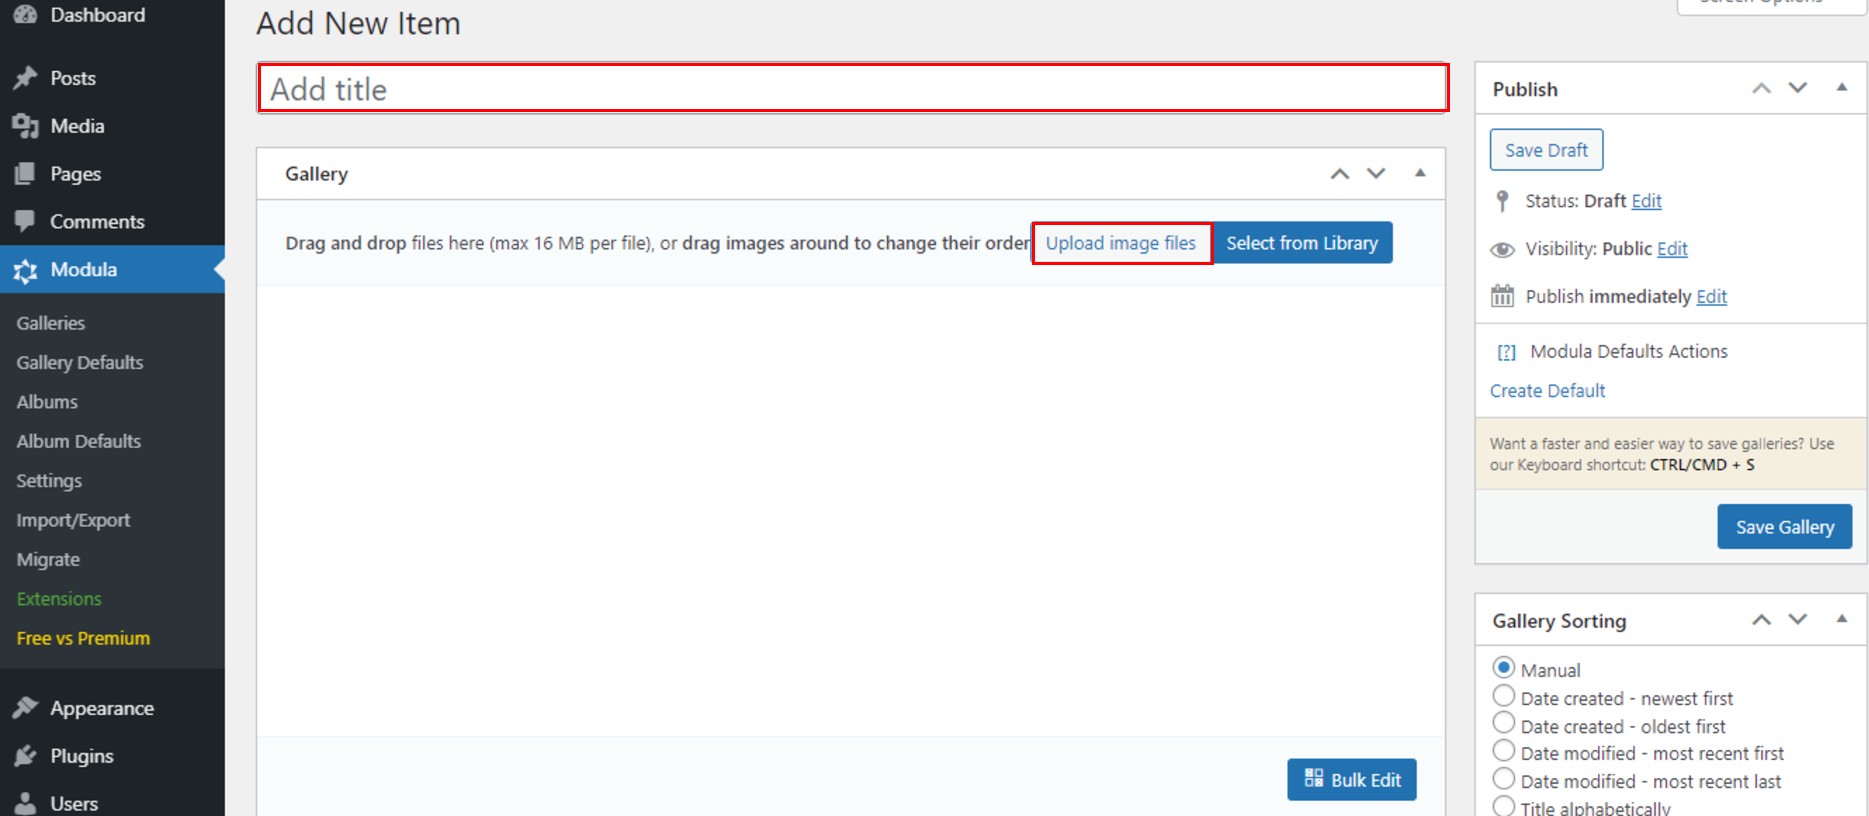Click the Upload image files button

coord(1120,243)
